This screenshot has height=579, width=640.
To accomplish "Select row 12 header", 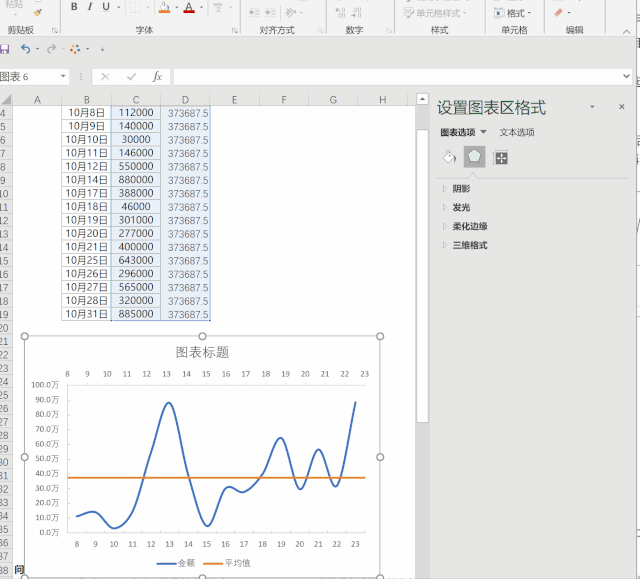I will click(4, 221).
